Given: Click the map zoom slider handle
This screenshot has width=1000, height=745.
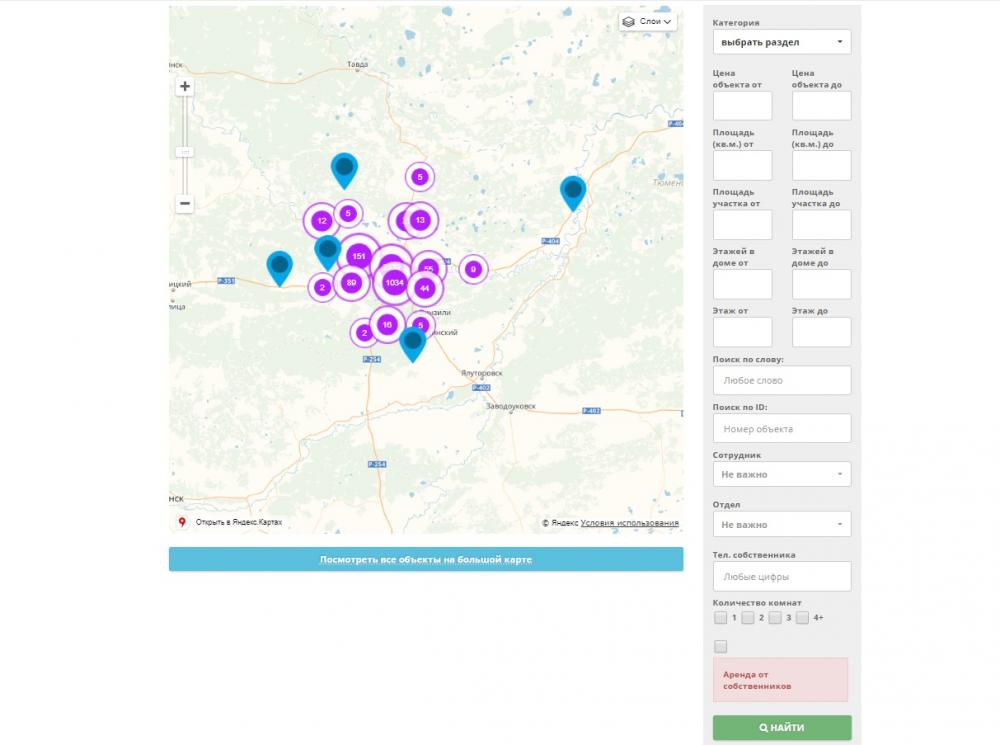Looking at the screenshot, I should tap(185, 152).
